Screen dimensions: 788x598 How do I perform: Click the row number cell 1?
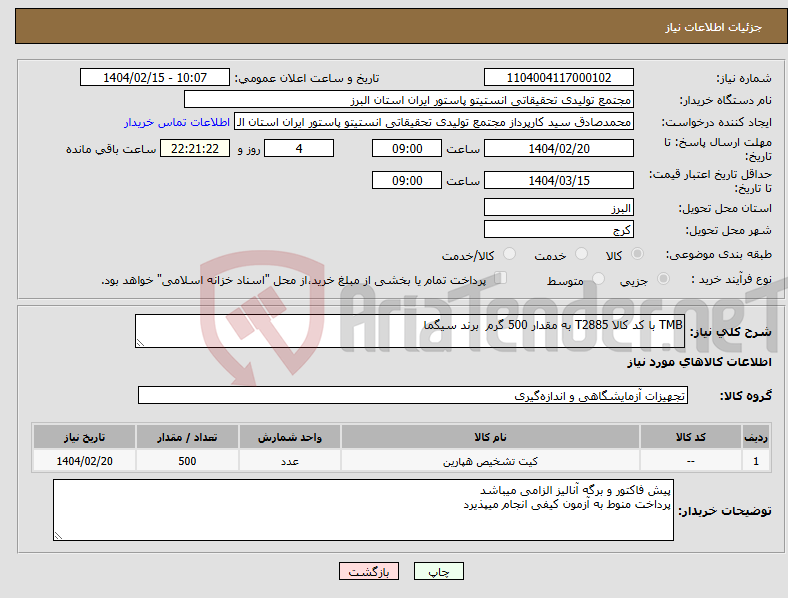click(x=755, y=461)
